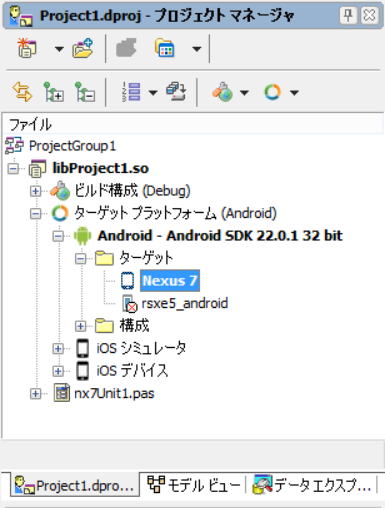Click the grayed-out remove project icon

click(x=126, y=49)
